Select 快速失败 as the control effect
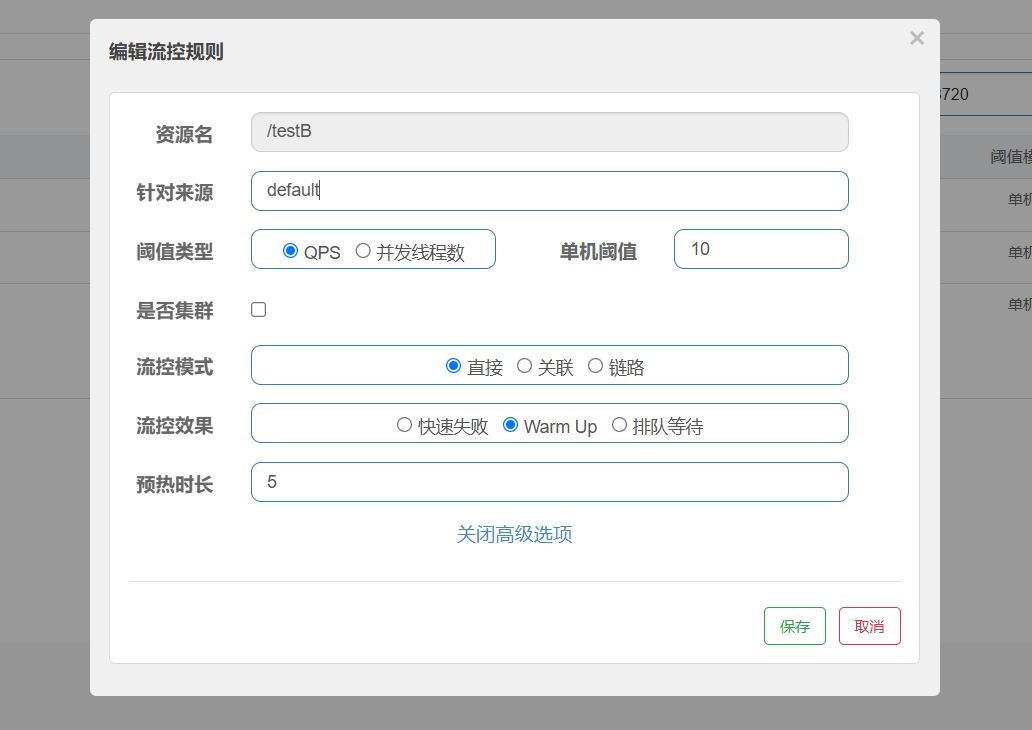The width and height of the screenshot is (1032, 730). [x=404, y=425]
